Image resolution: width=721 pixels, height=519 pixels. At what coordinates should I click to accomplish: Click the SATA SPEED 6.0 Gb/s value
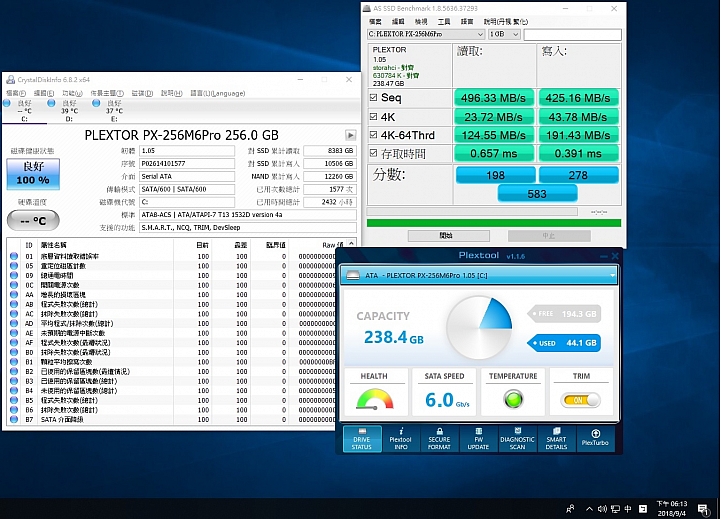click(446, 400)
